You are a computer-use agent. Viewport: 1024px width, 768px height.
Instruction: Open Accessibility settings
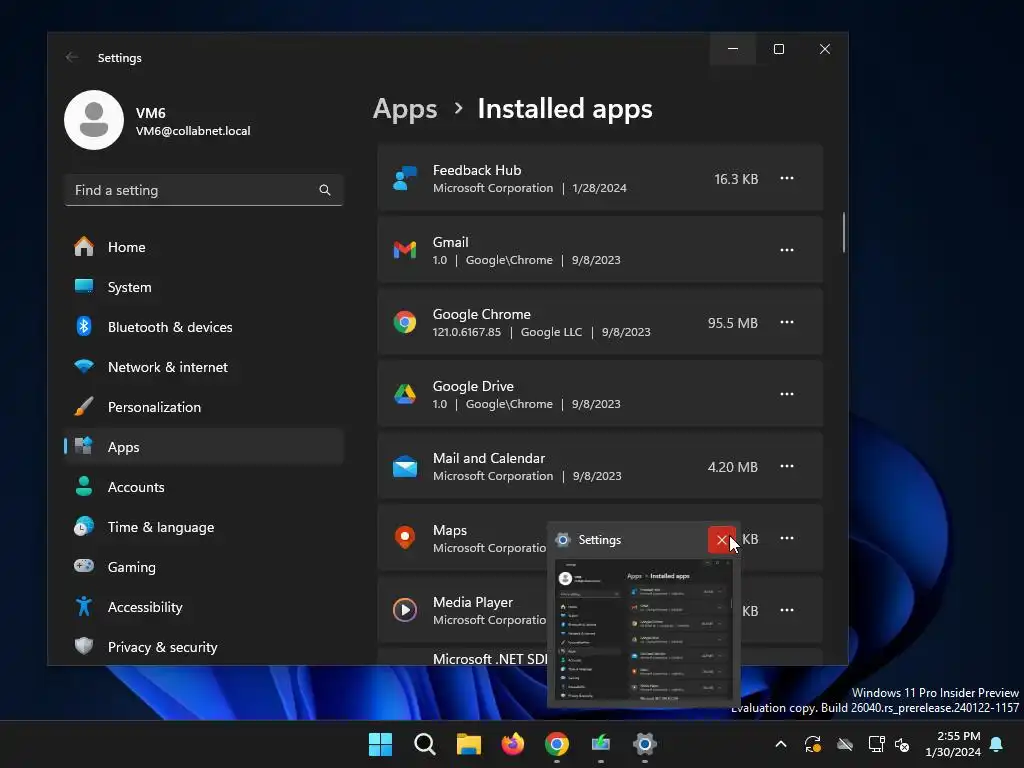click(204, 607)
